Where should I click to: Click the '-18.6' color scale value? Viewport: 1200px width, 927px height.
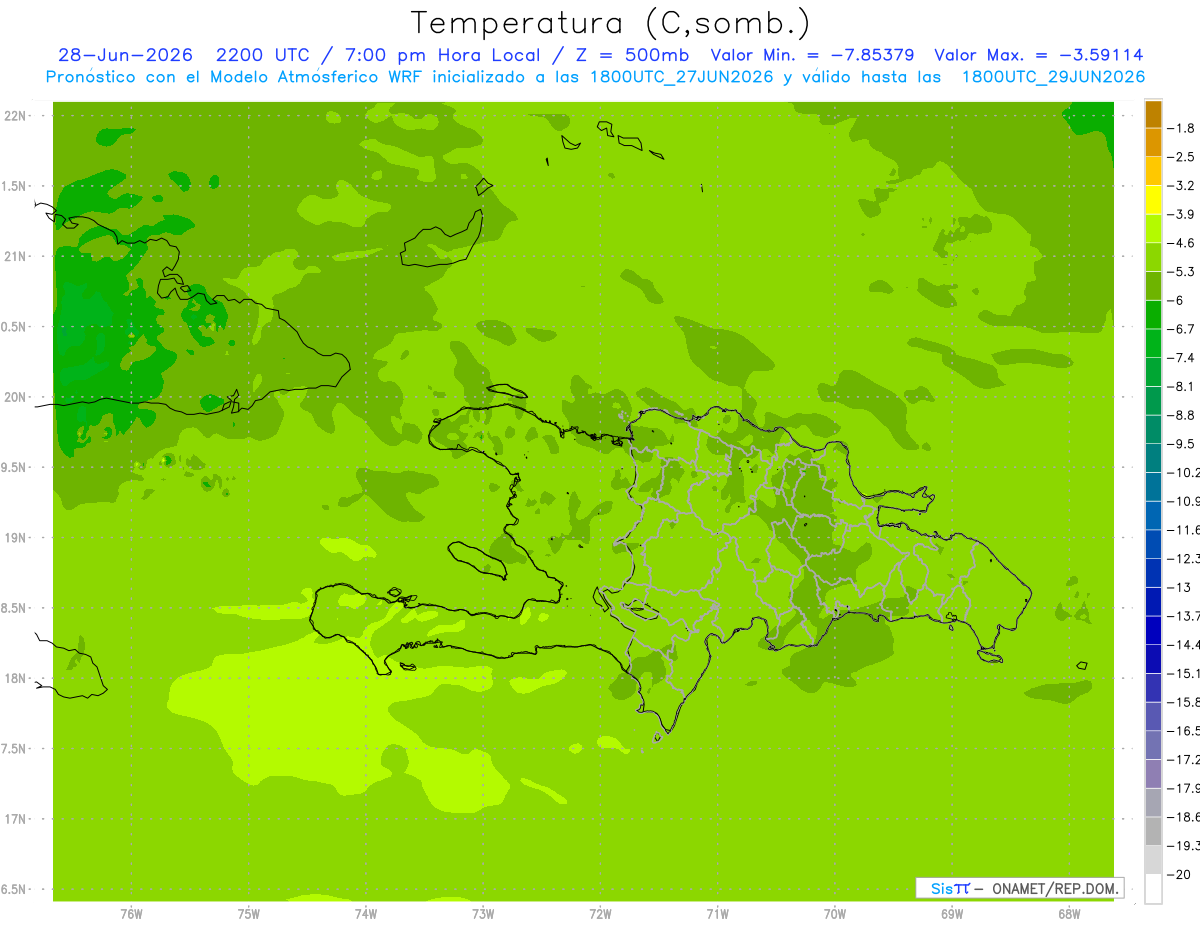[x=1184, y=817]
